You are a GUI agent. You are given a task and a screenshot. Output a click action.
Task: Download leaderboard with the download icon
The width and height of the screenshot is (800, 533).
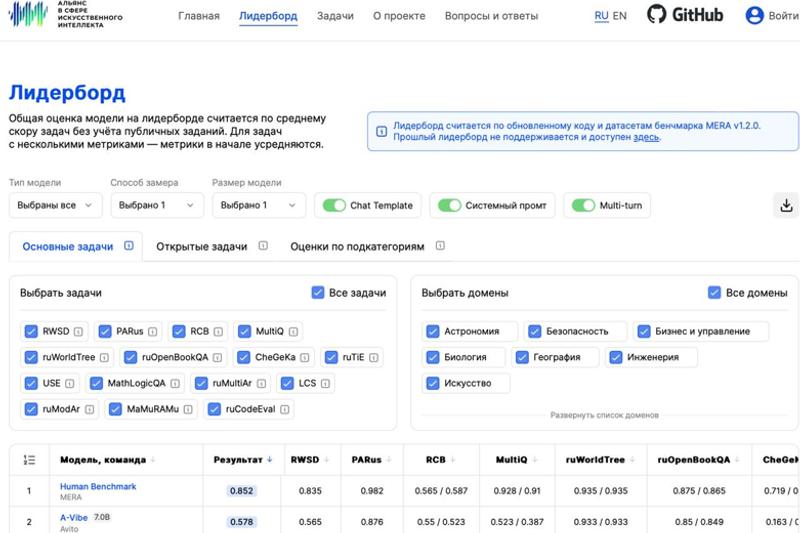(x=786, y=205)
